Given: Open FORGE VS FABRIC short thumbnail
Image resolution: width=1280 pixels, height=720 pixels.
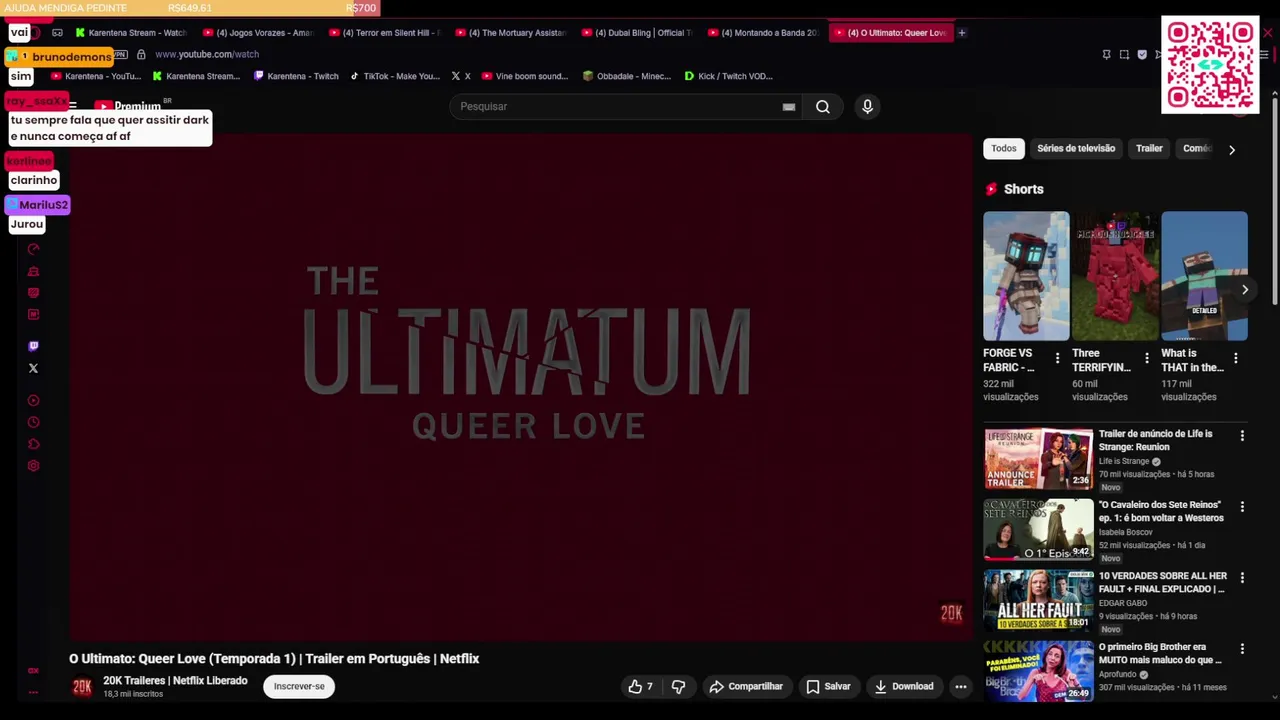Looking at the screenshot, I should (x=1026, y=276).
